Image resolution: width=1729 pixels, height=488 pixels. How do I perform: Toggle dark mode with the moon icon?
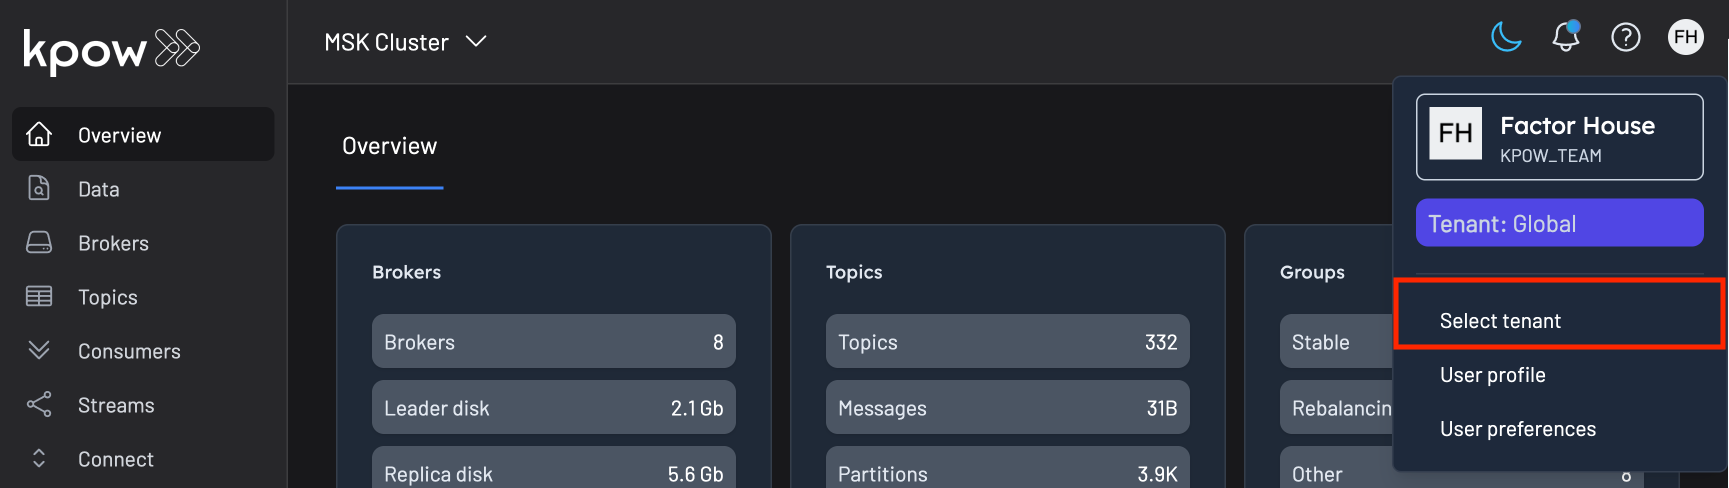(x=1506, y=38)
